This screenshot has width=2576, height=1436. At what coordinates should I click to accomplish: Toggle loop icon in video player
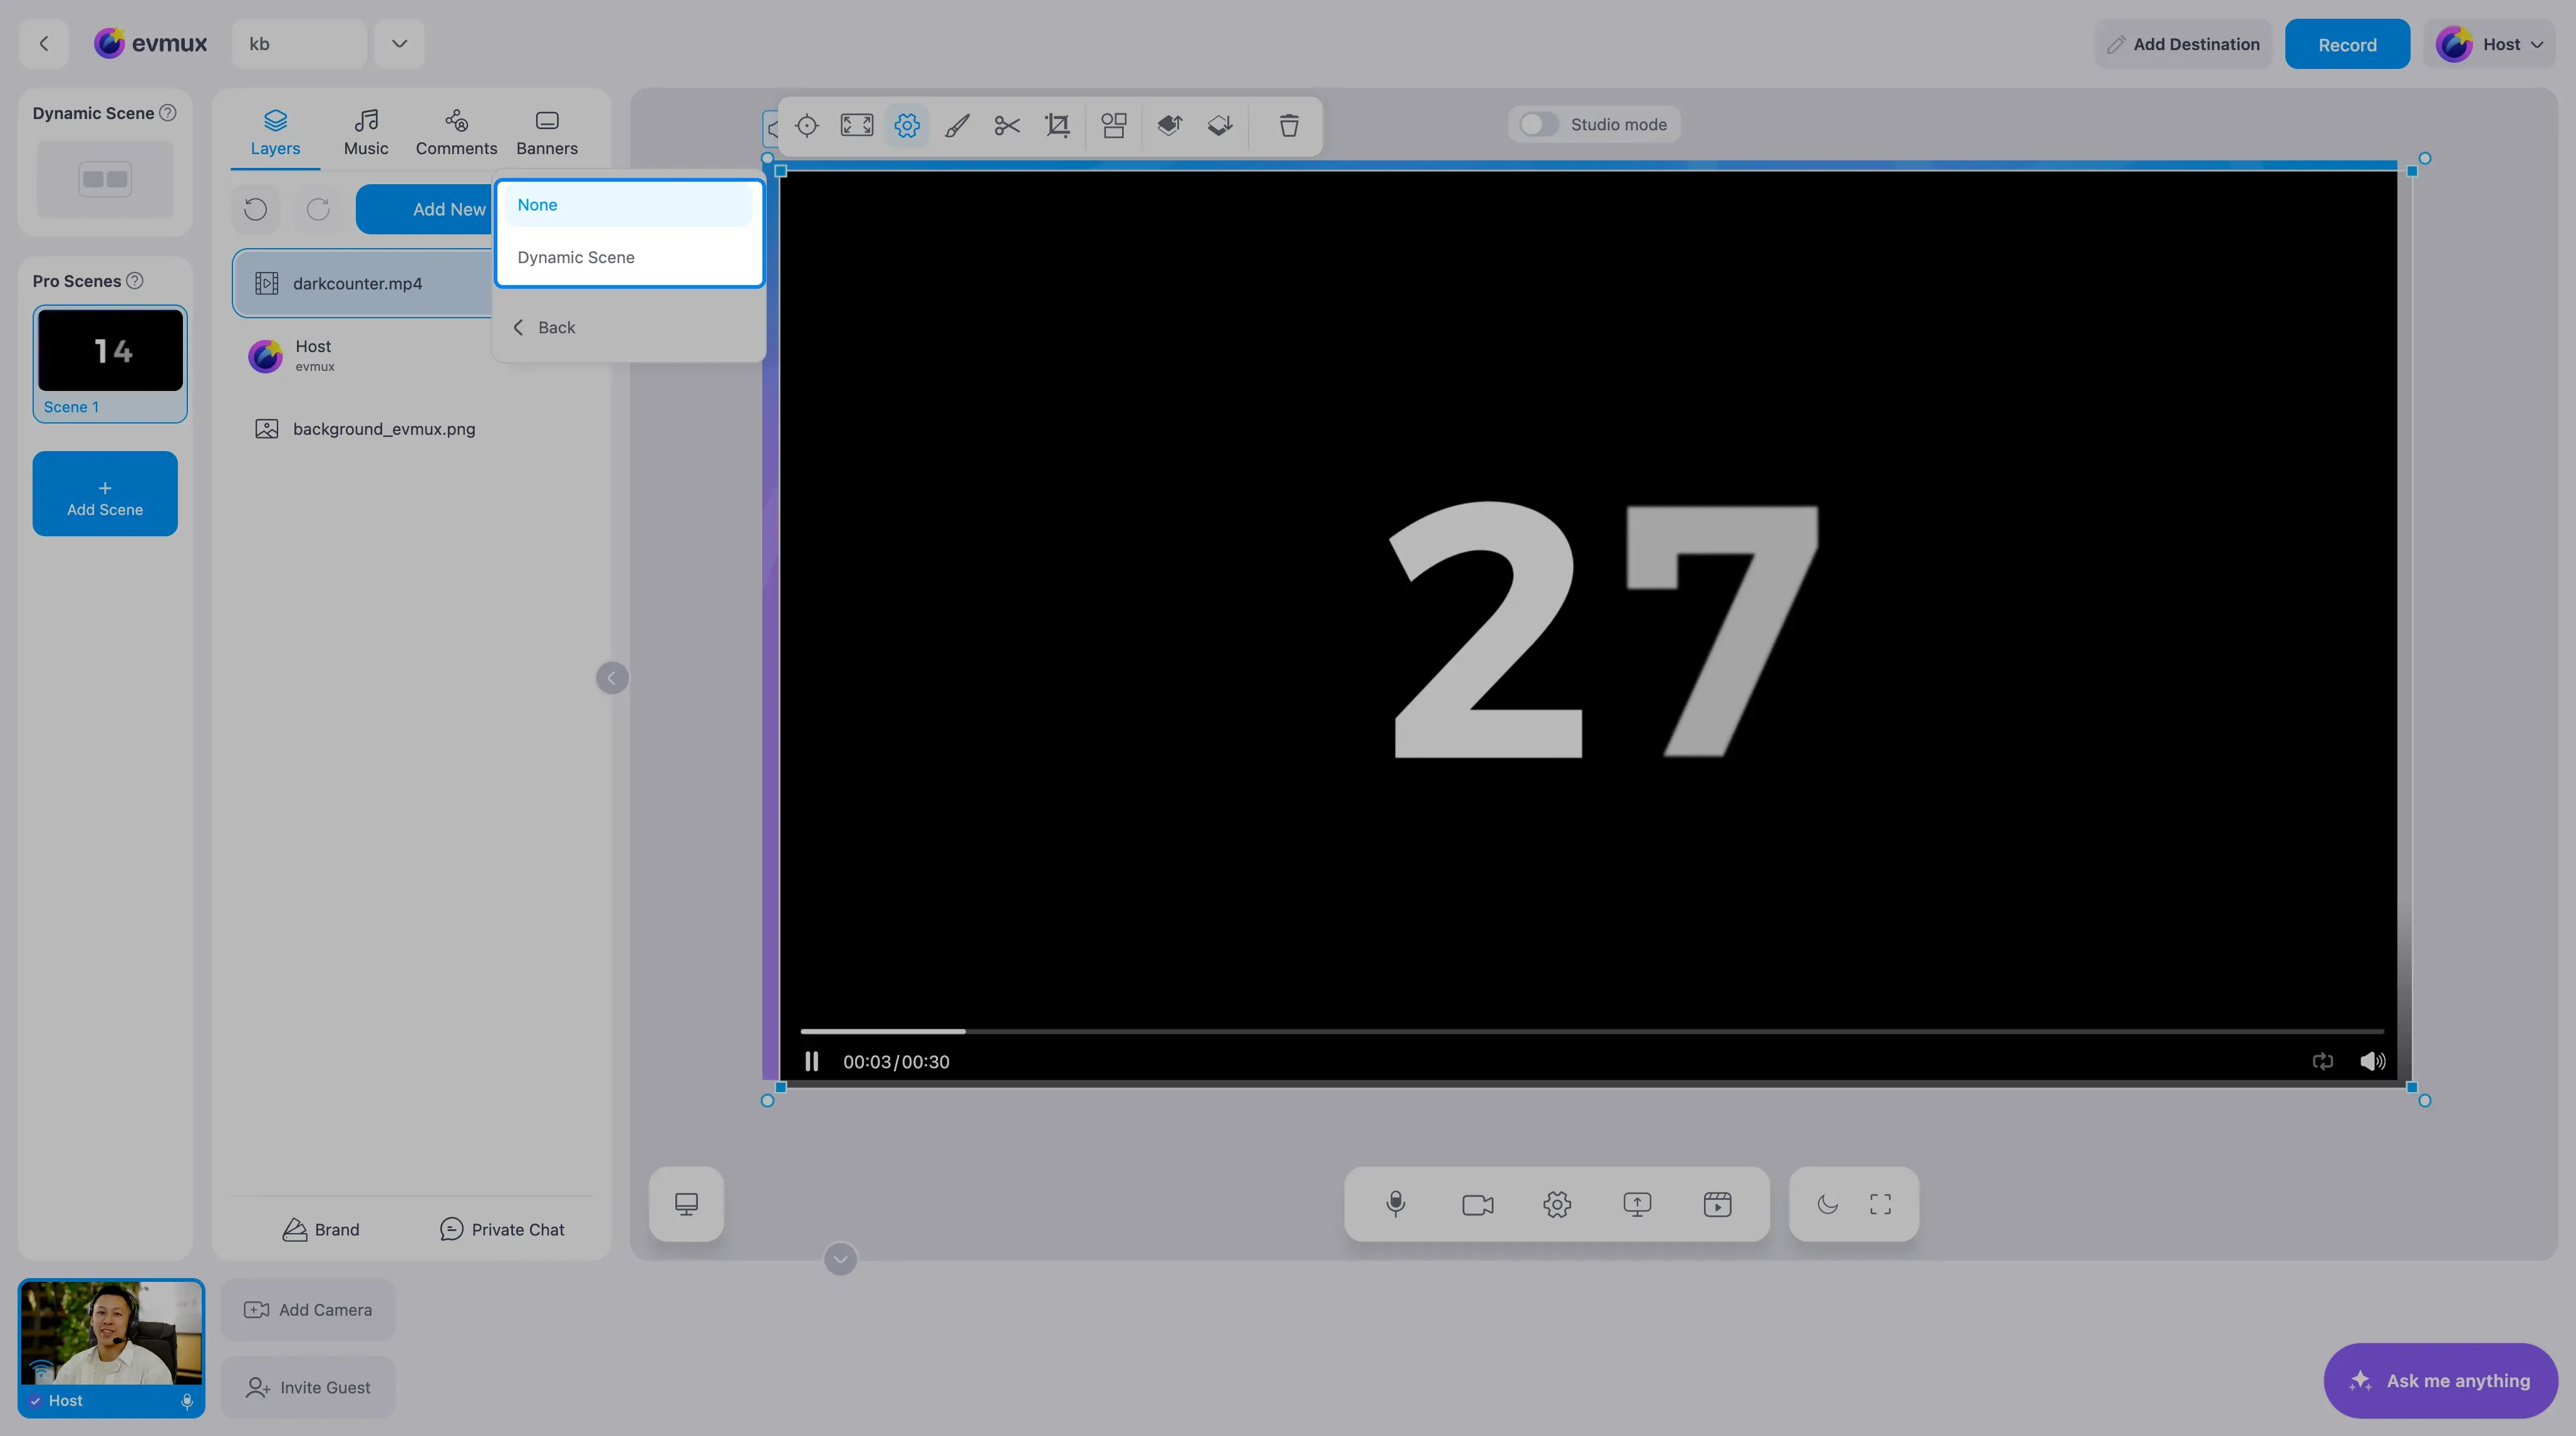[x=2323, y=1061]
